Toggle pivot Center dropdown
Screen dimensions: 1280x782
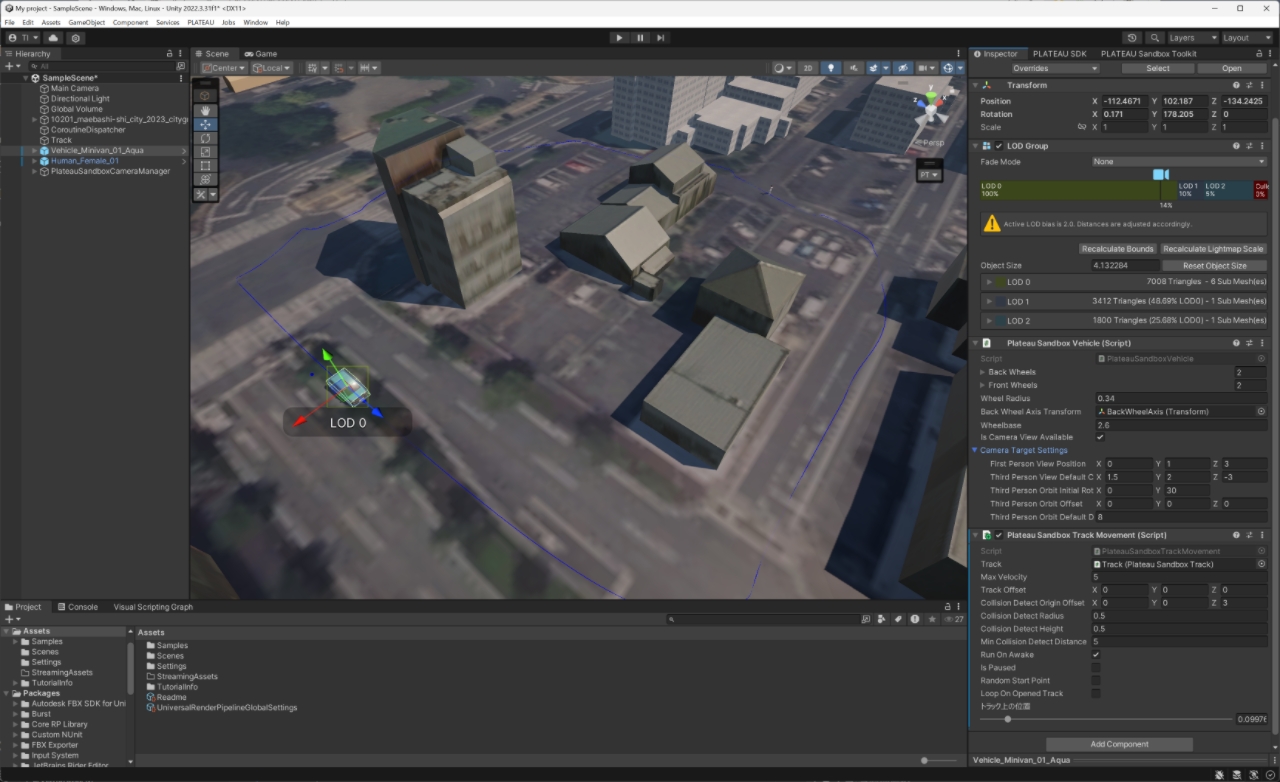223,68
